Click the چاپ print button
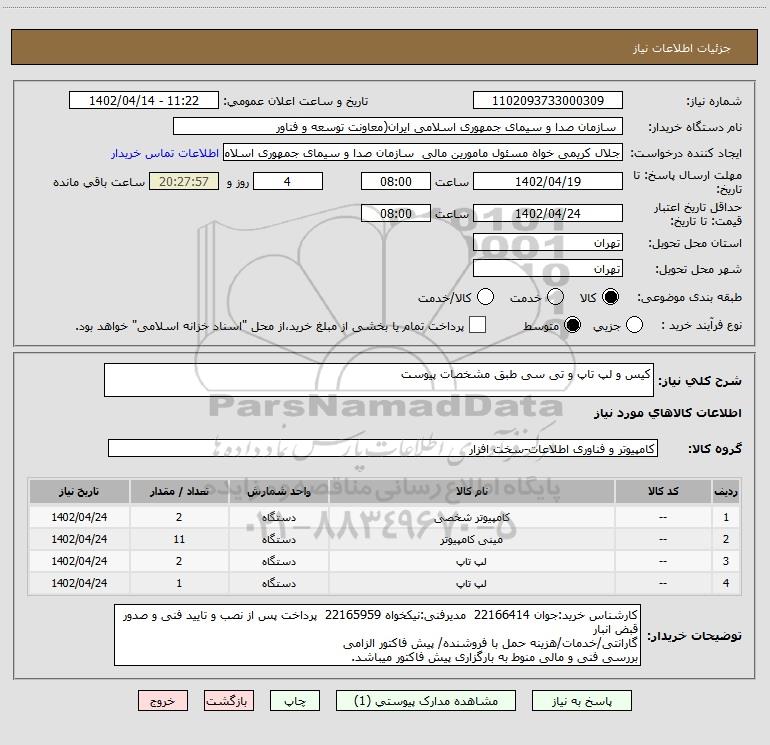Viewport: 770px width, 745px height. pos(295,701)
